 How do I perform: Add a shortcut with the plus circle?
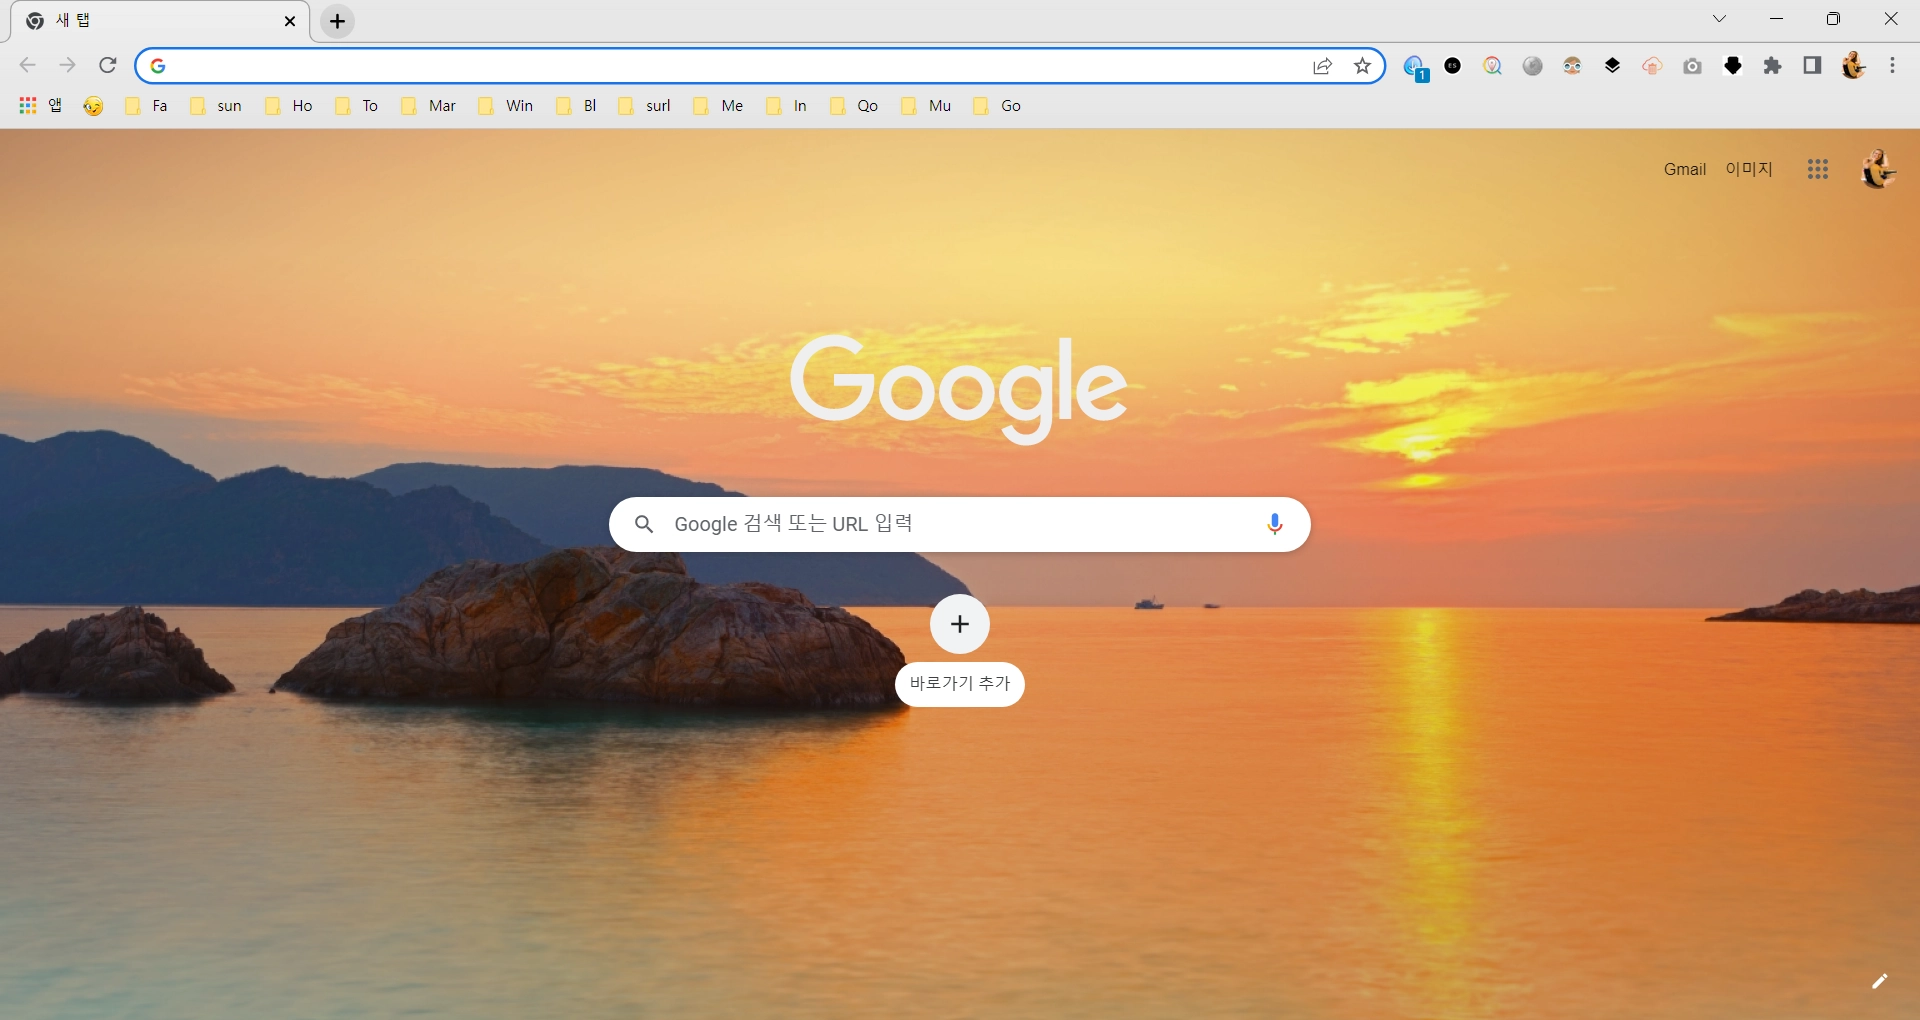point(960,624)
